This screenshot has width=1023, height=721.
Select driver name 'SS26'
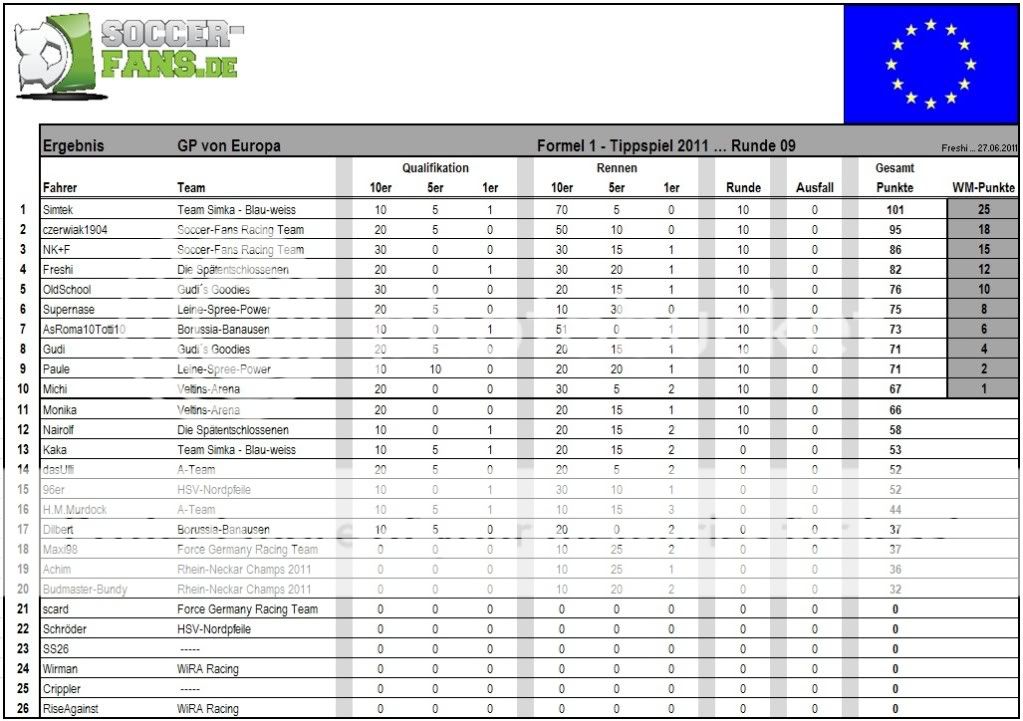click(55, 649)
